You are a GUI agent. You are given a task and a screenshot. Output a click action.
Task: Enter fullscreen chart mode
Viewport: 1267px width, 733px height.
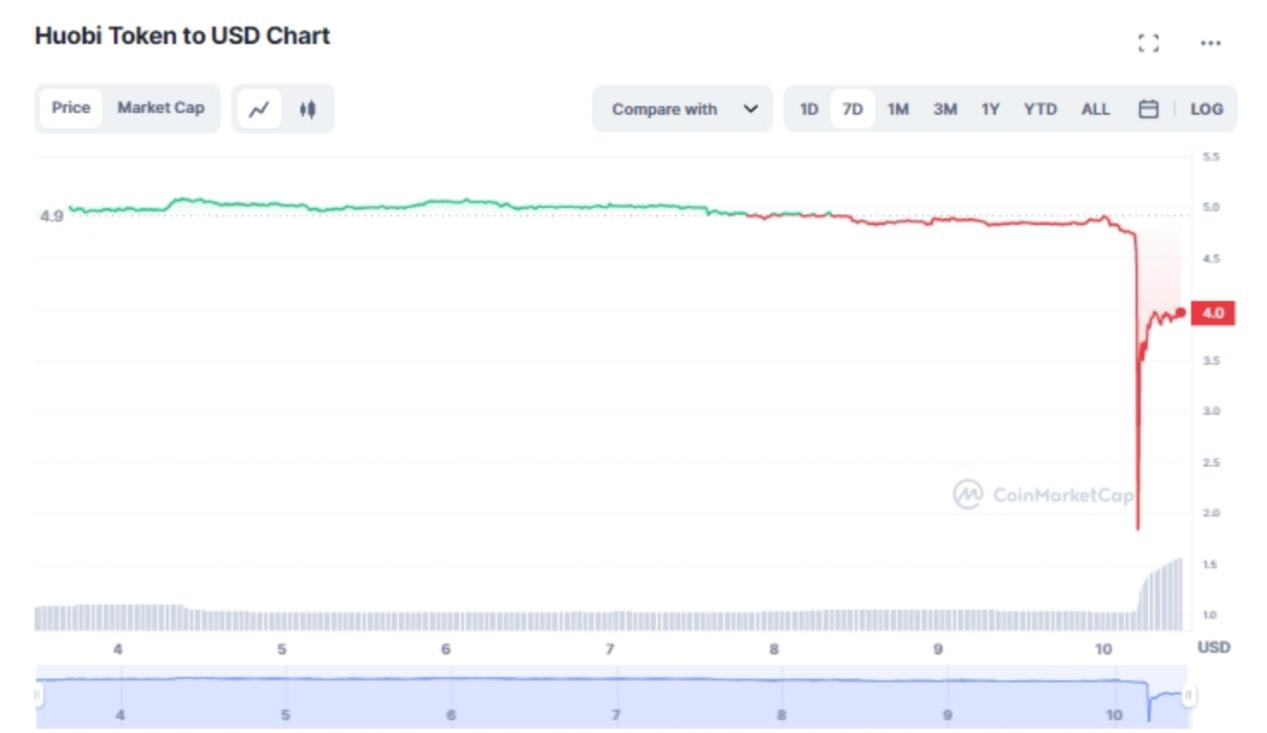pos(1148,43)
